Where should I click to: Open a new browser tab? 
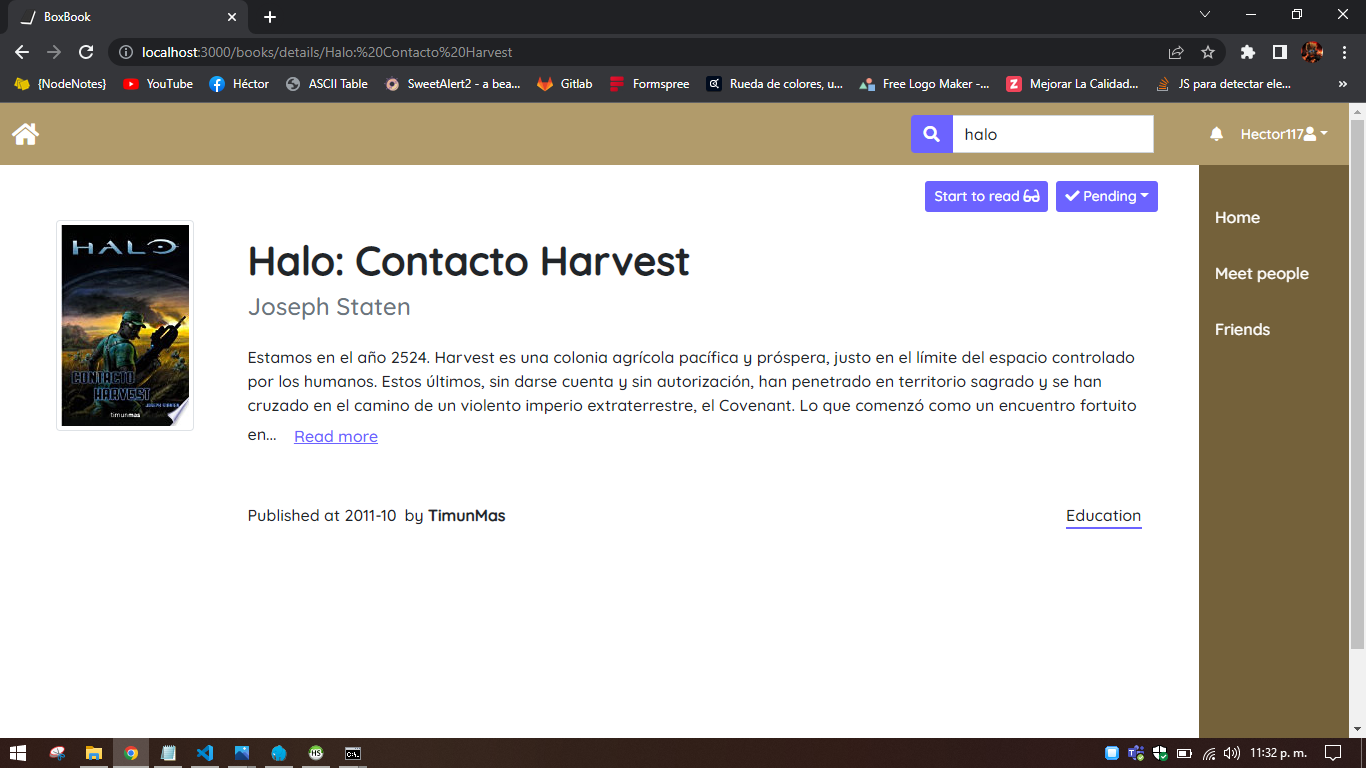pos(270,17)
